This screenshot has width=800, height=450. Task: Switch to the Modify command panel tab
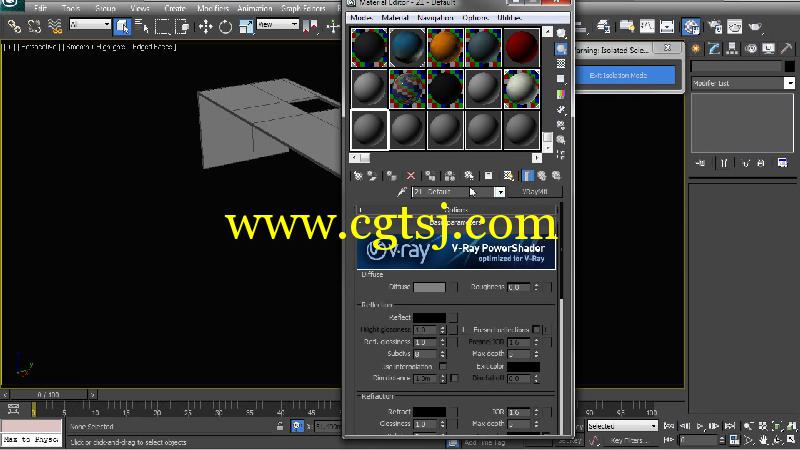coord(714,48)
